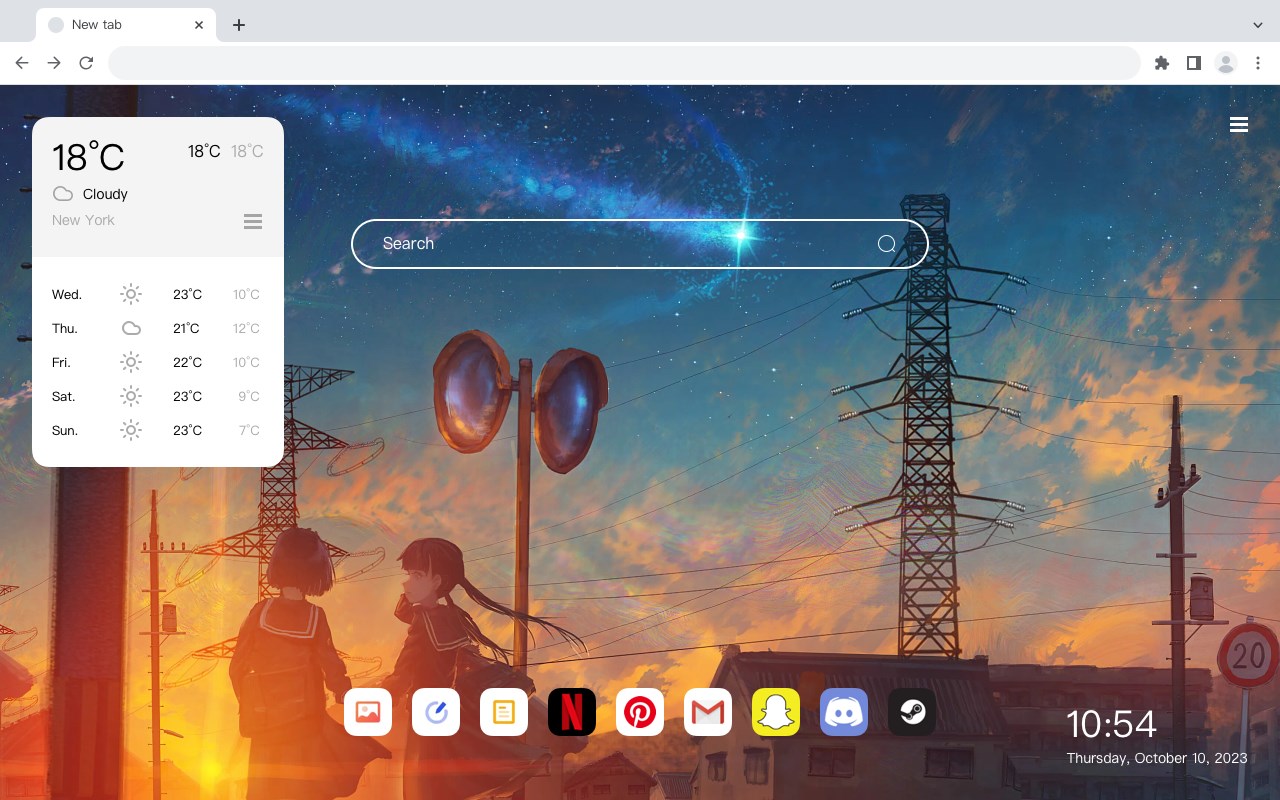Go back with the back arrow
The width and height of the screenshot is (1280, 800).
coord(22,63)
